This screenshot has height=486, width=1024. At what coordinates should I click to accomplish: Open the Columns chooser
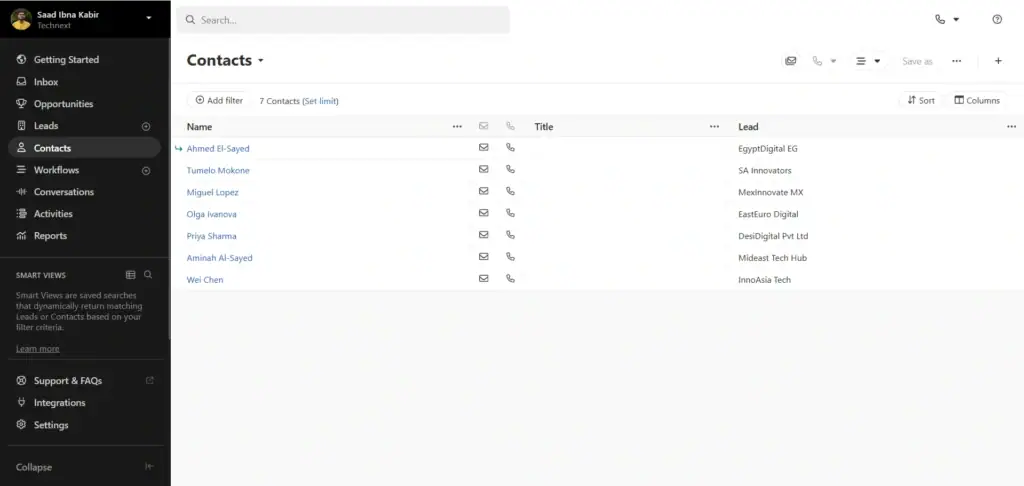coord(977,101)
